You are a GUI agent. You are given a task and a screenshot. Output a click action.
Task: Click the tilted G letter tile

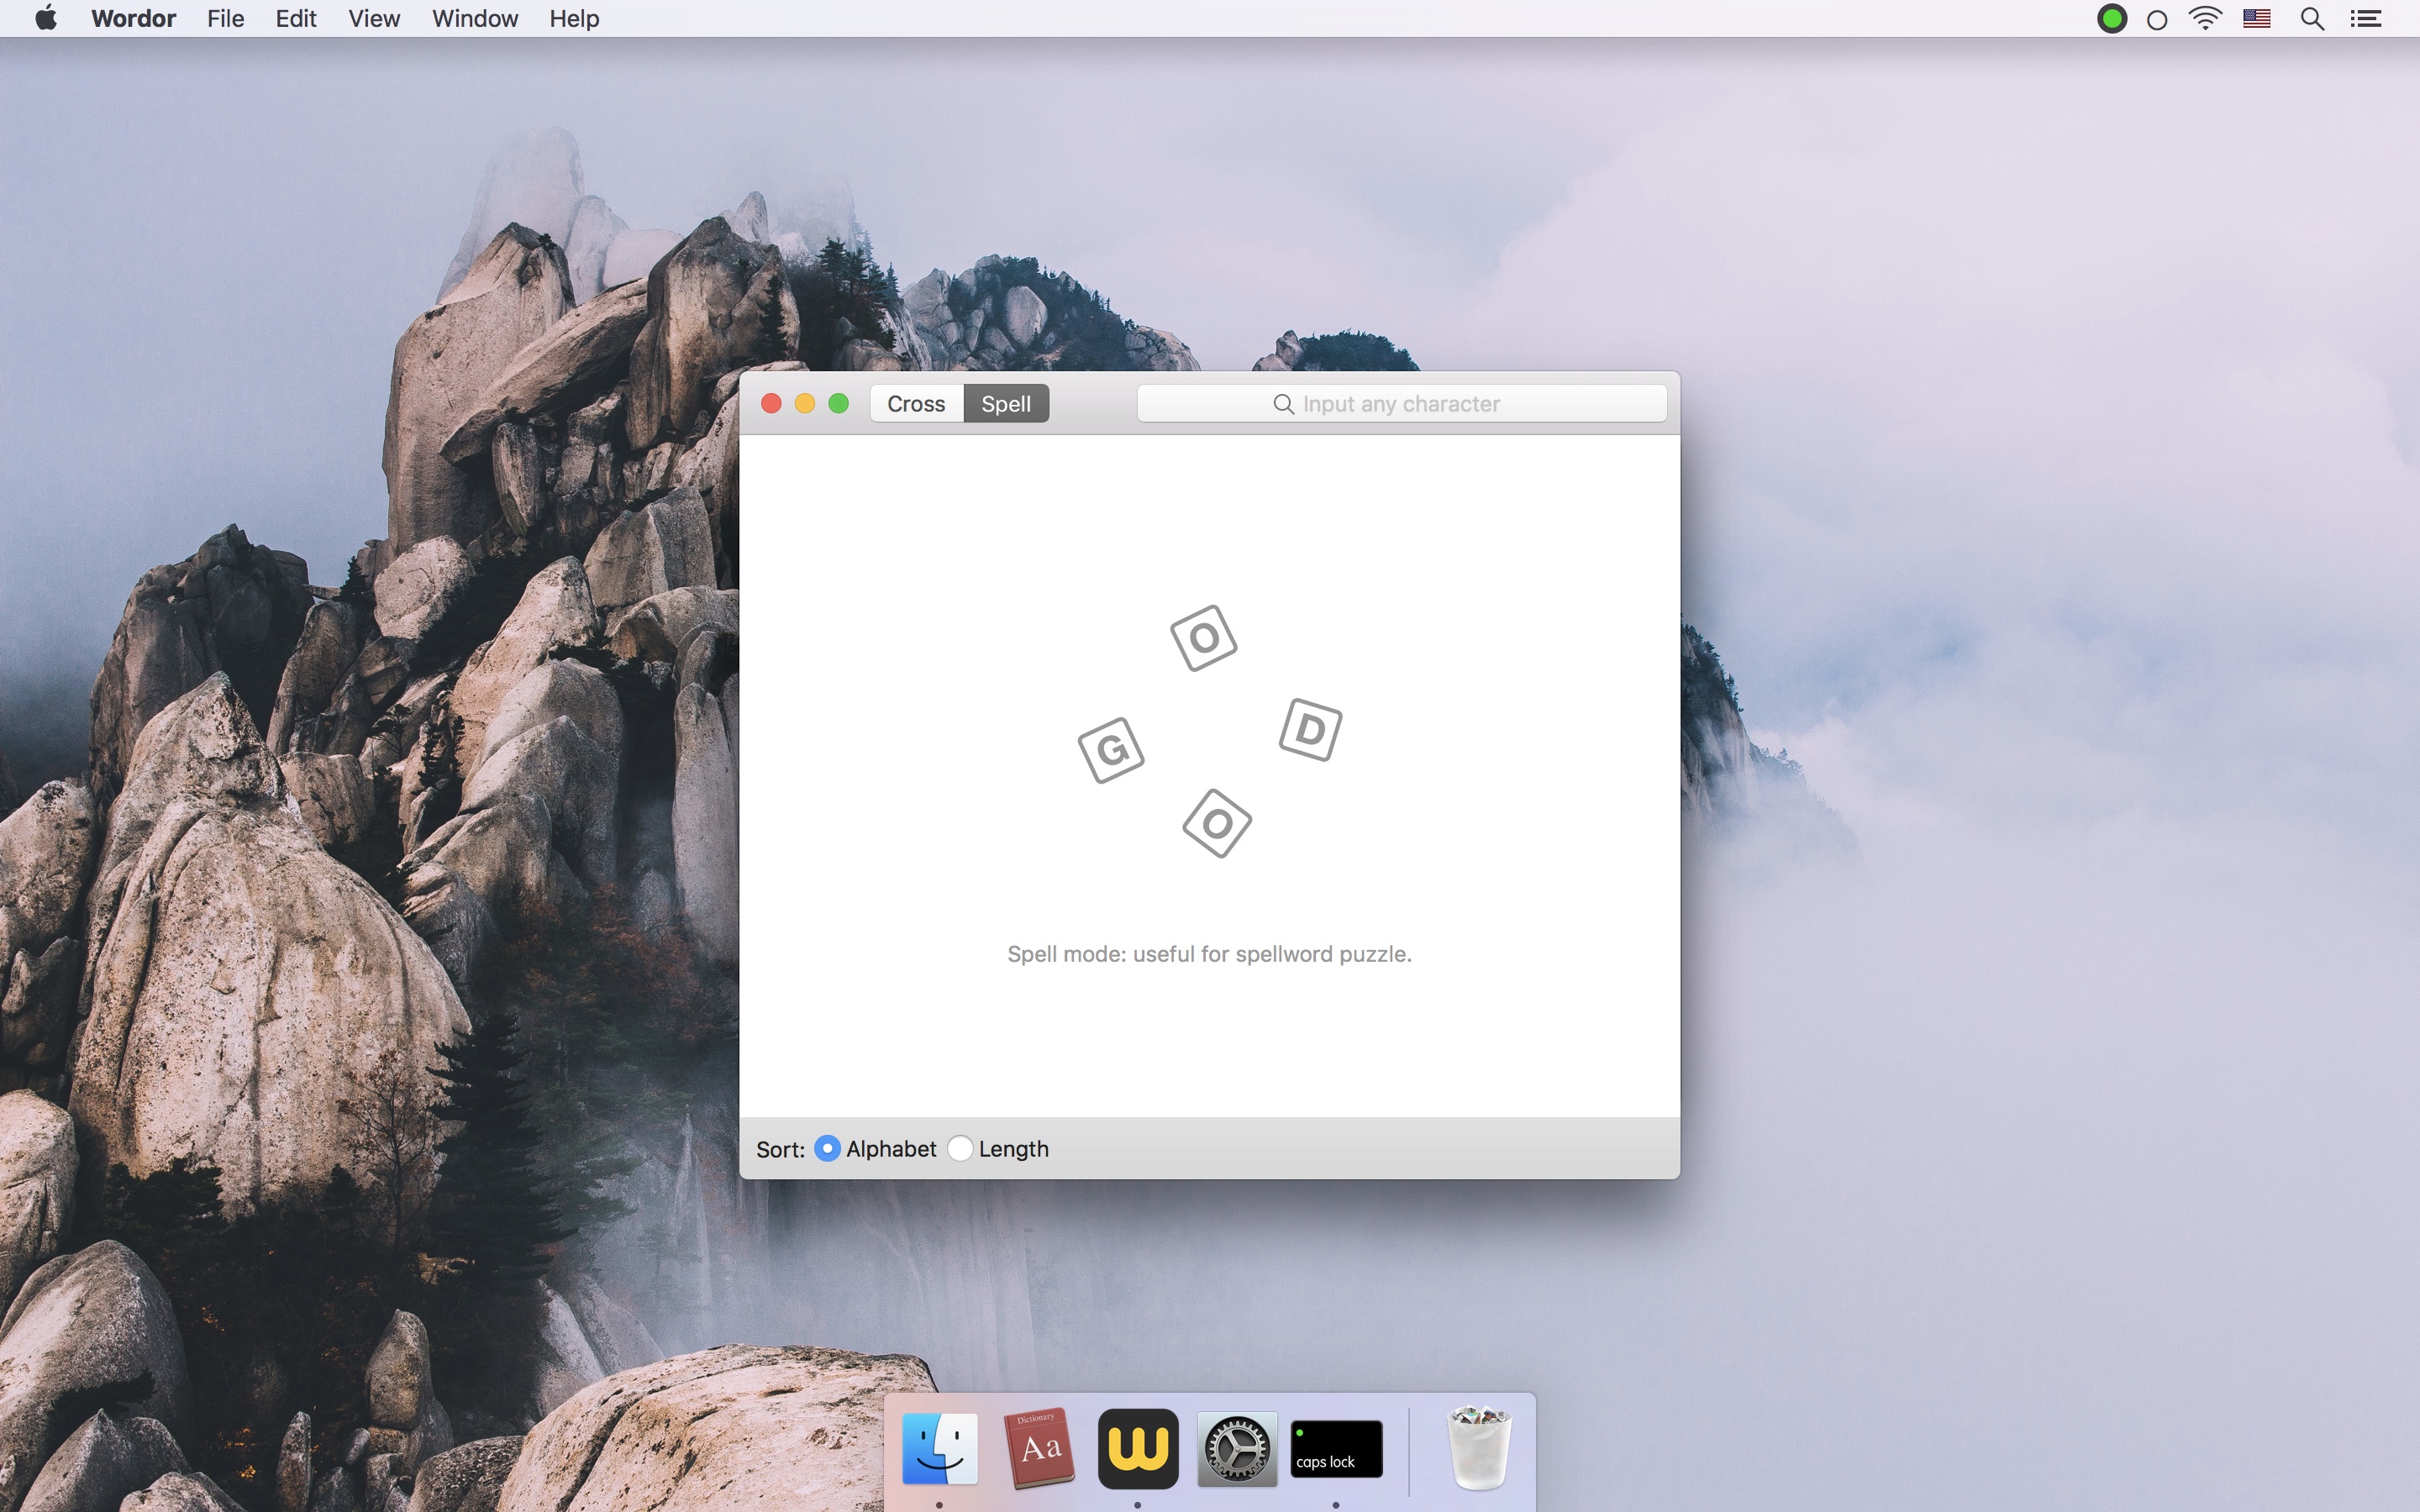point(1111,750)
